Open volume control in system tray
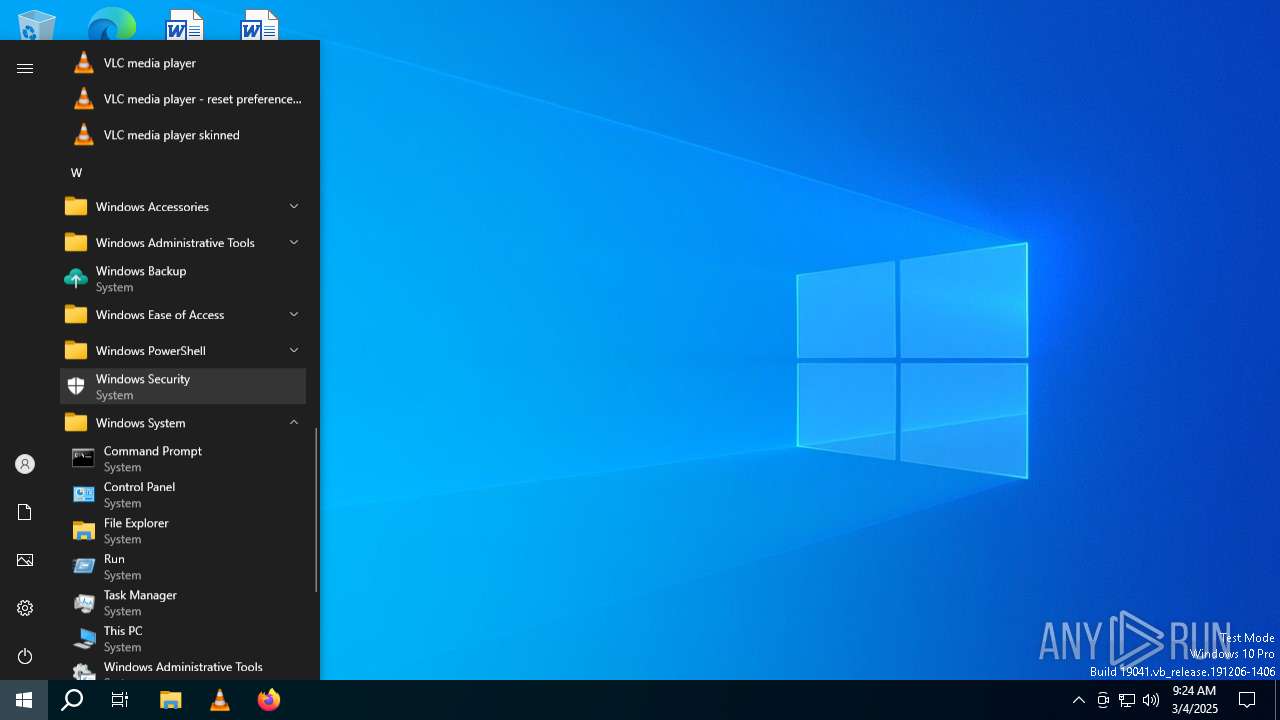The width and height of the screenshot is (1280, 720). (1151, 700)
